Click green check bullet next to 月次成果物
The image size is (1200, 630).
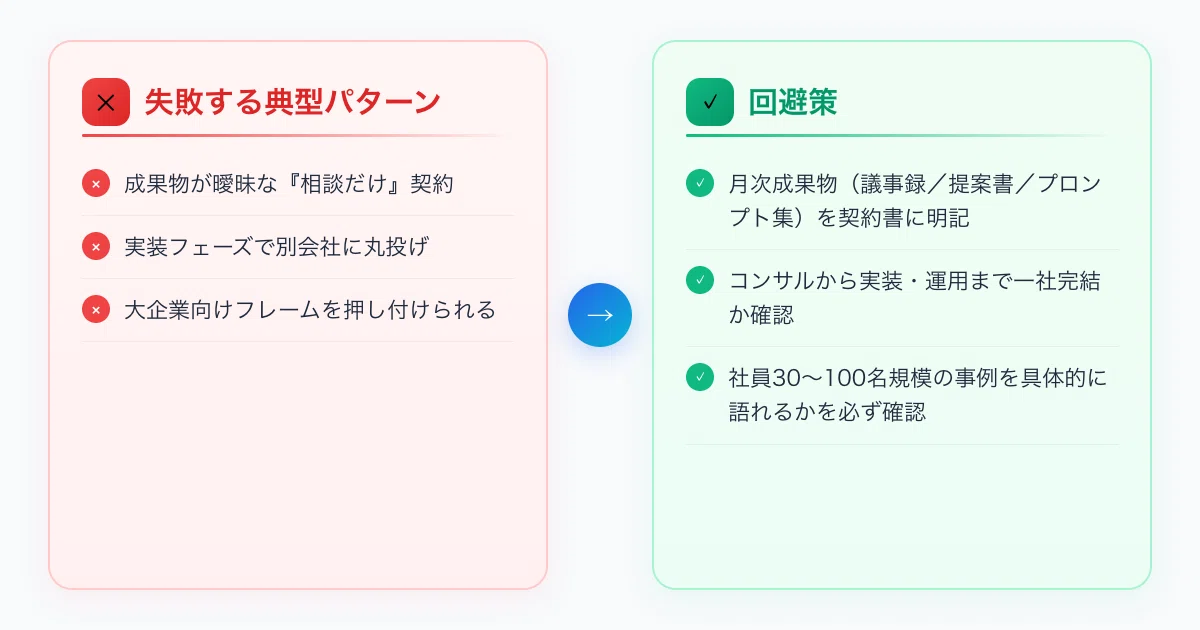[700, 184]
